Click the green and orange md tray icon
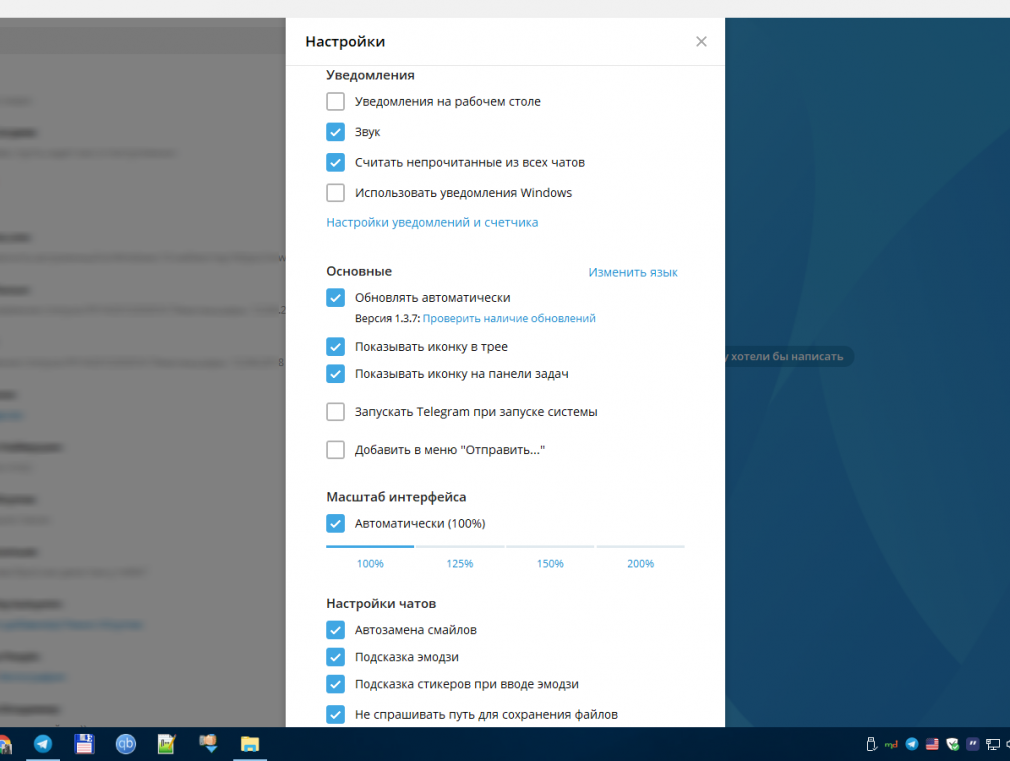This screenshot has width=1010, height=761. click(x=891, y=744)
